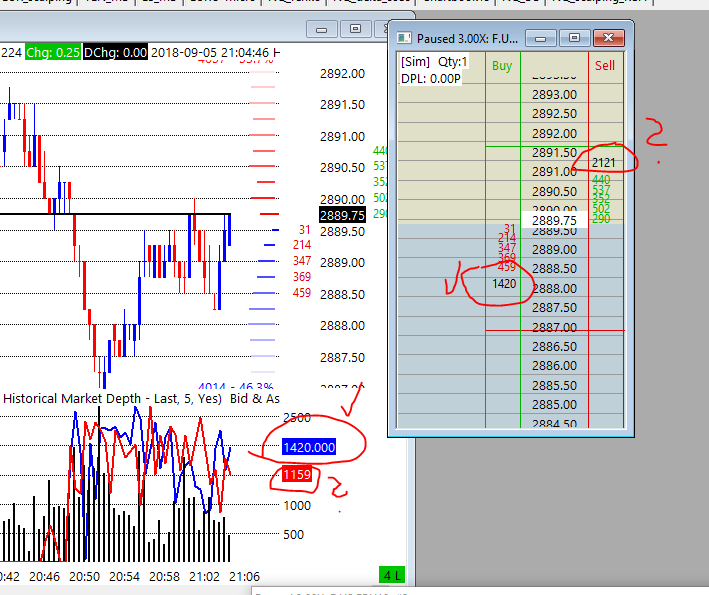Click the Sell column header in DOM
This screenshot has width=709, height=595.
tap(605, 66)
